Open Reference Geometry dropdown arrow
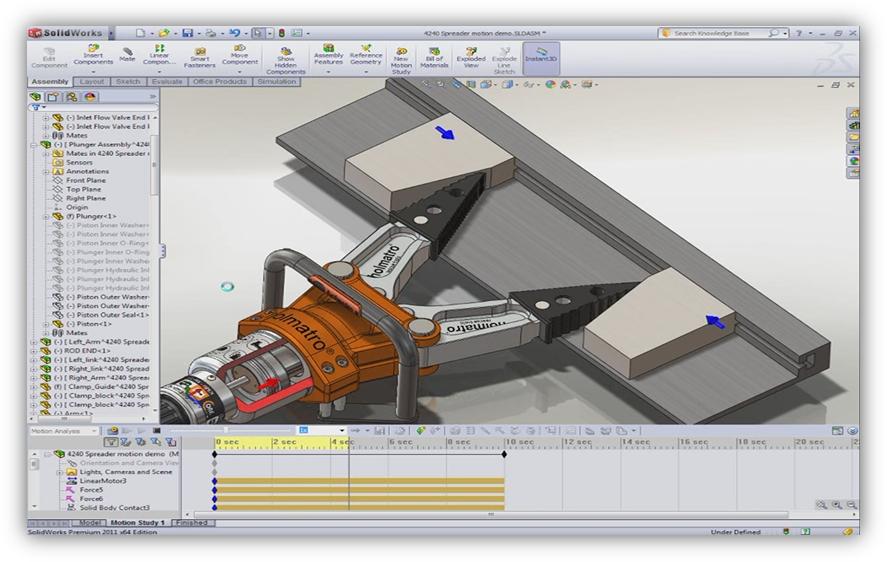The image size is (887, 562). point(366,71)
